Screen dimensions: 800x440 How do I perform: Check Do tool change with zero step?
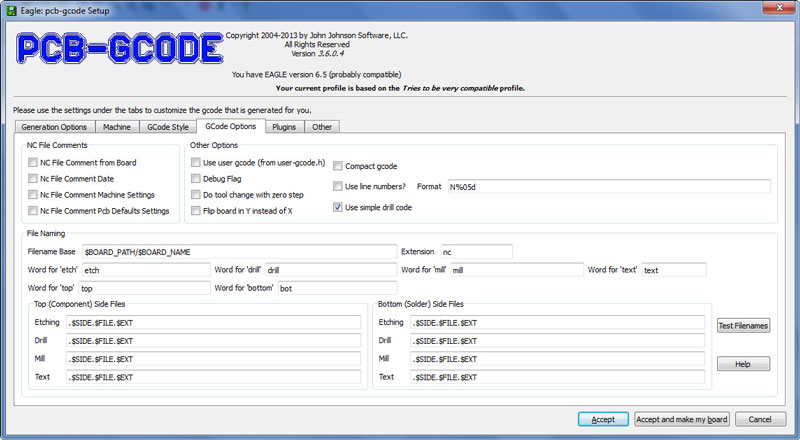click(195, 194)
